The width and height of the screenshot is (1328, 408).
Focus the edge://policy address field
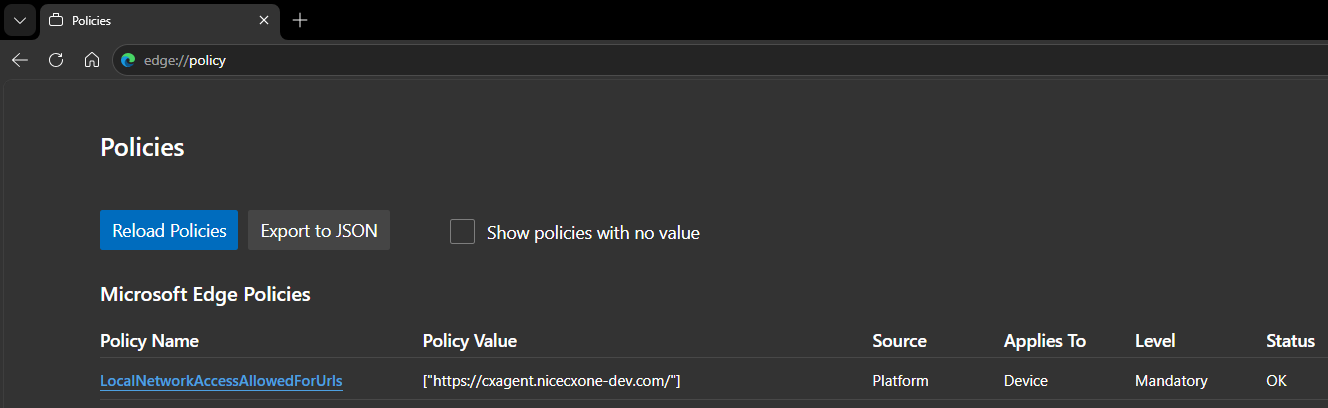720,60
